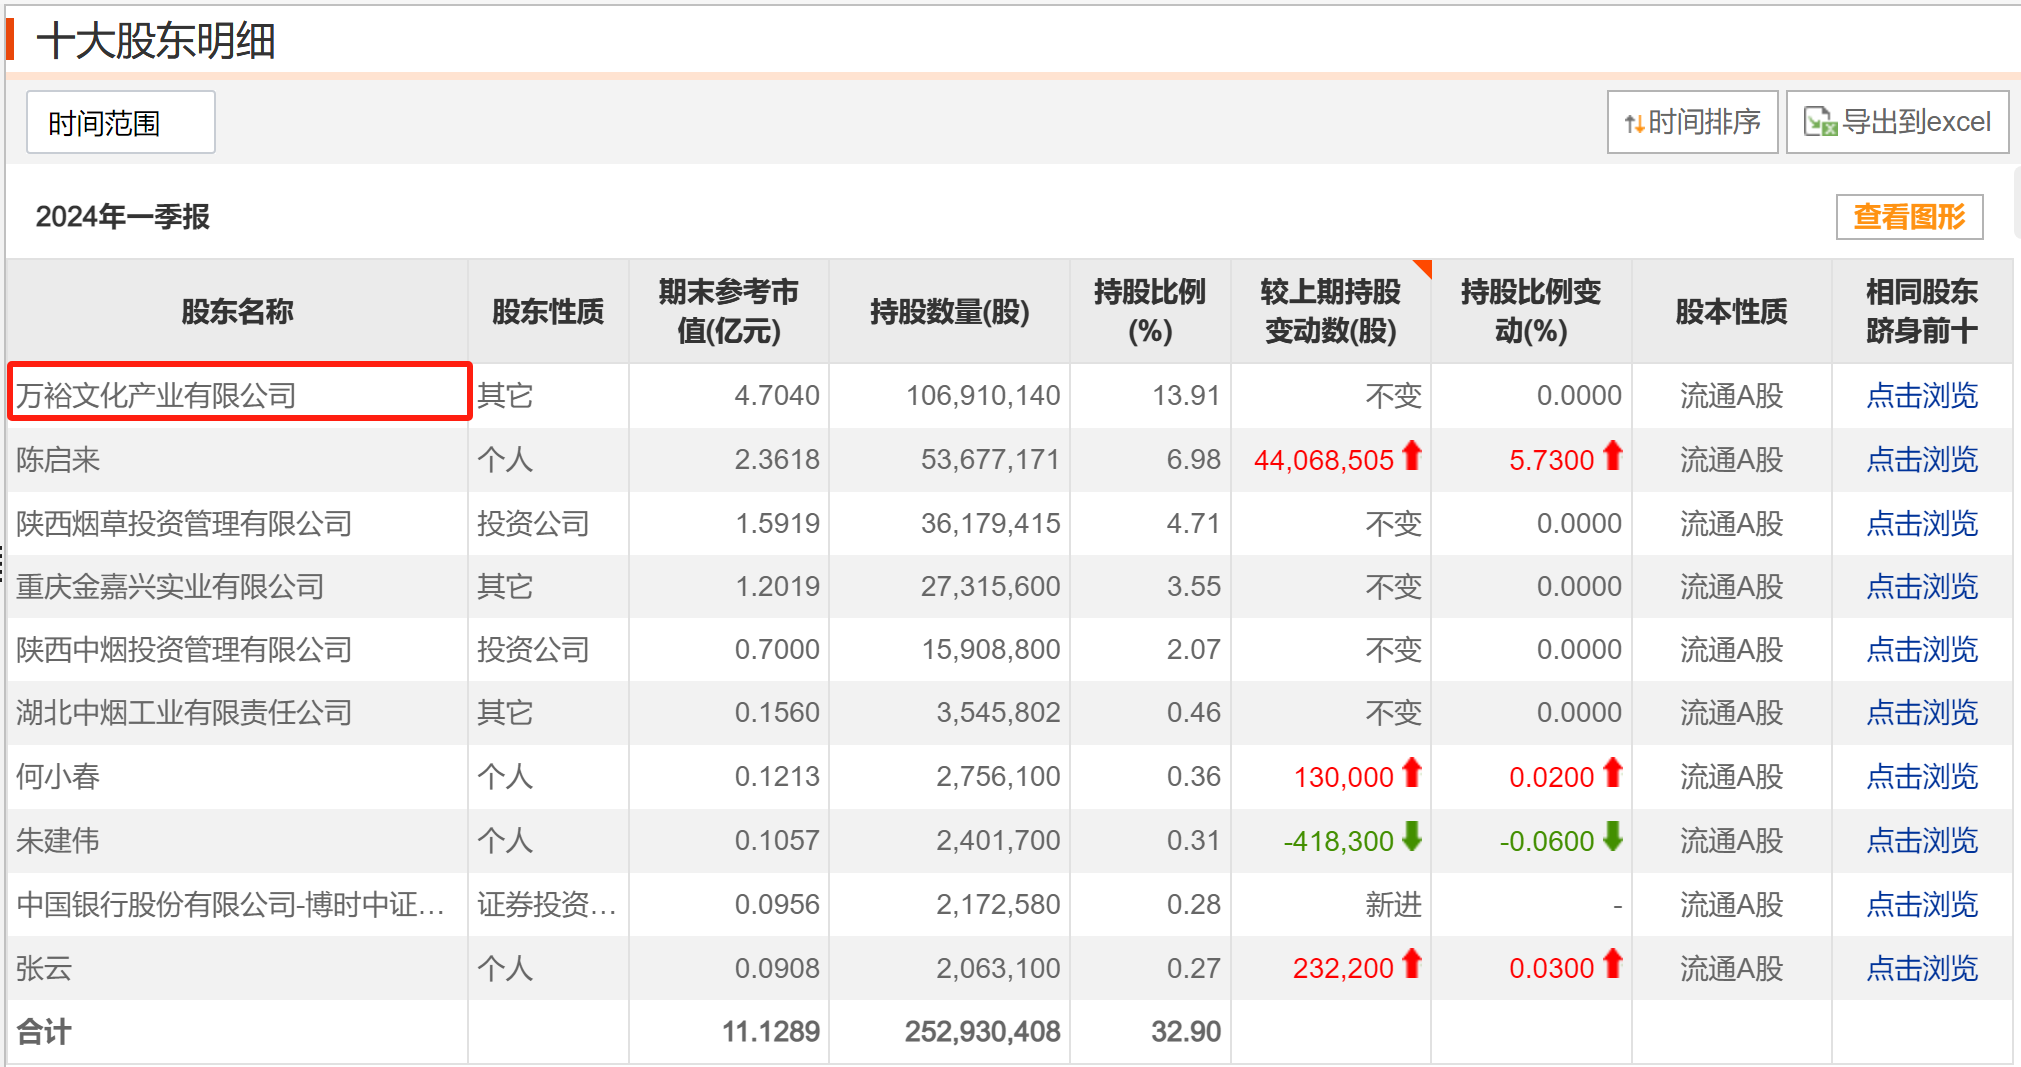Viewport: 2021px width, 1067px height.
Task: Click the 较上期持股变动数 column header
Action: (x=1329, y=312)
